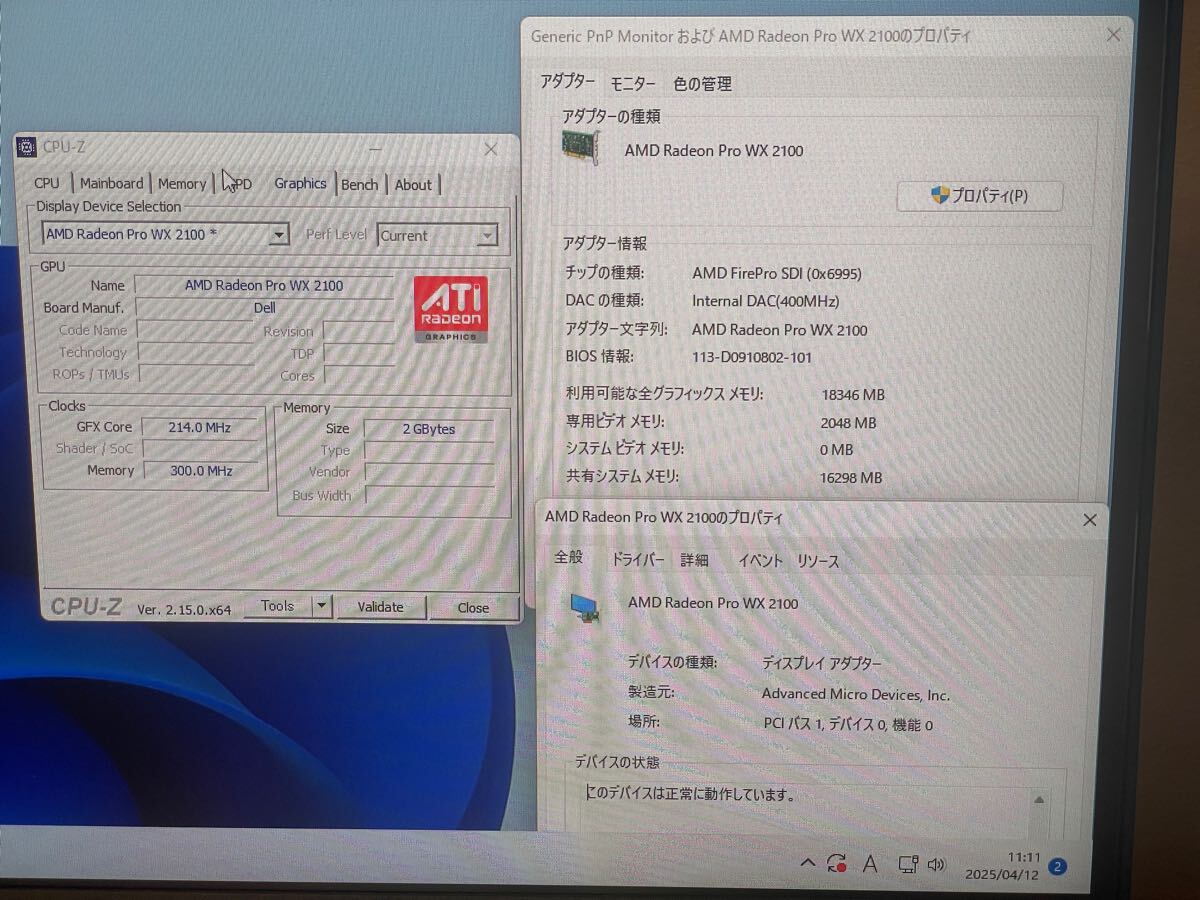The height and width of the screenshot is (900, 1200).
Task: Click the PCI バス 1 location text
Action: click(848, 725)
